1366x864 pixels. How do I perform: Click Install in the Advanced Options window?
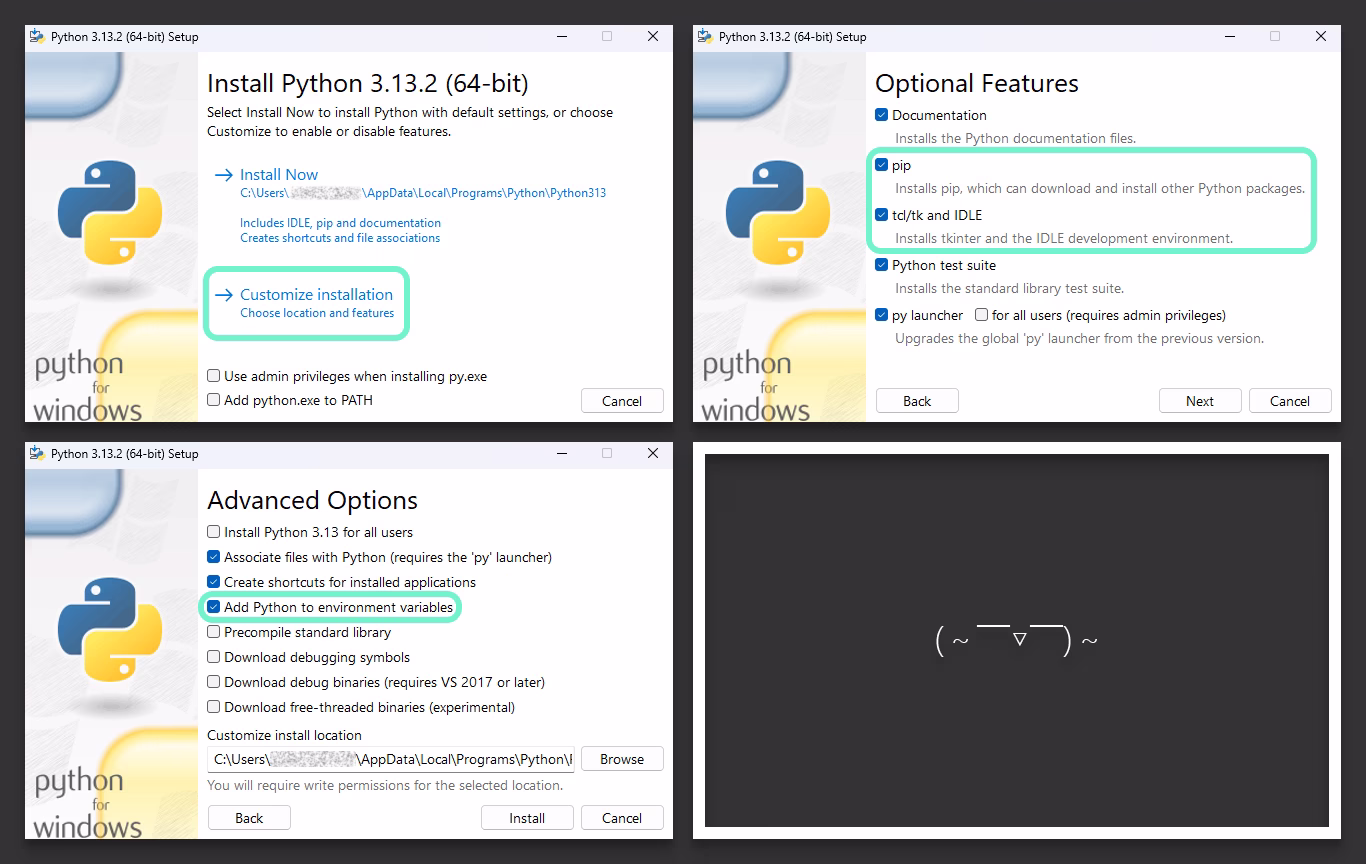pyautogui.click(x=527, y=818)
